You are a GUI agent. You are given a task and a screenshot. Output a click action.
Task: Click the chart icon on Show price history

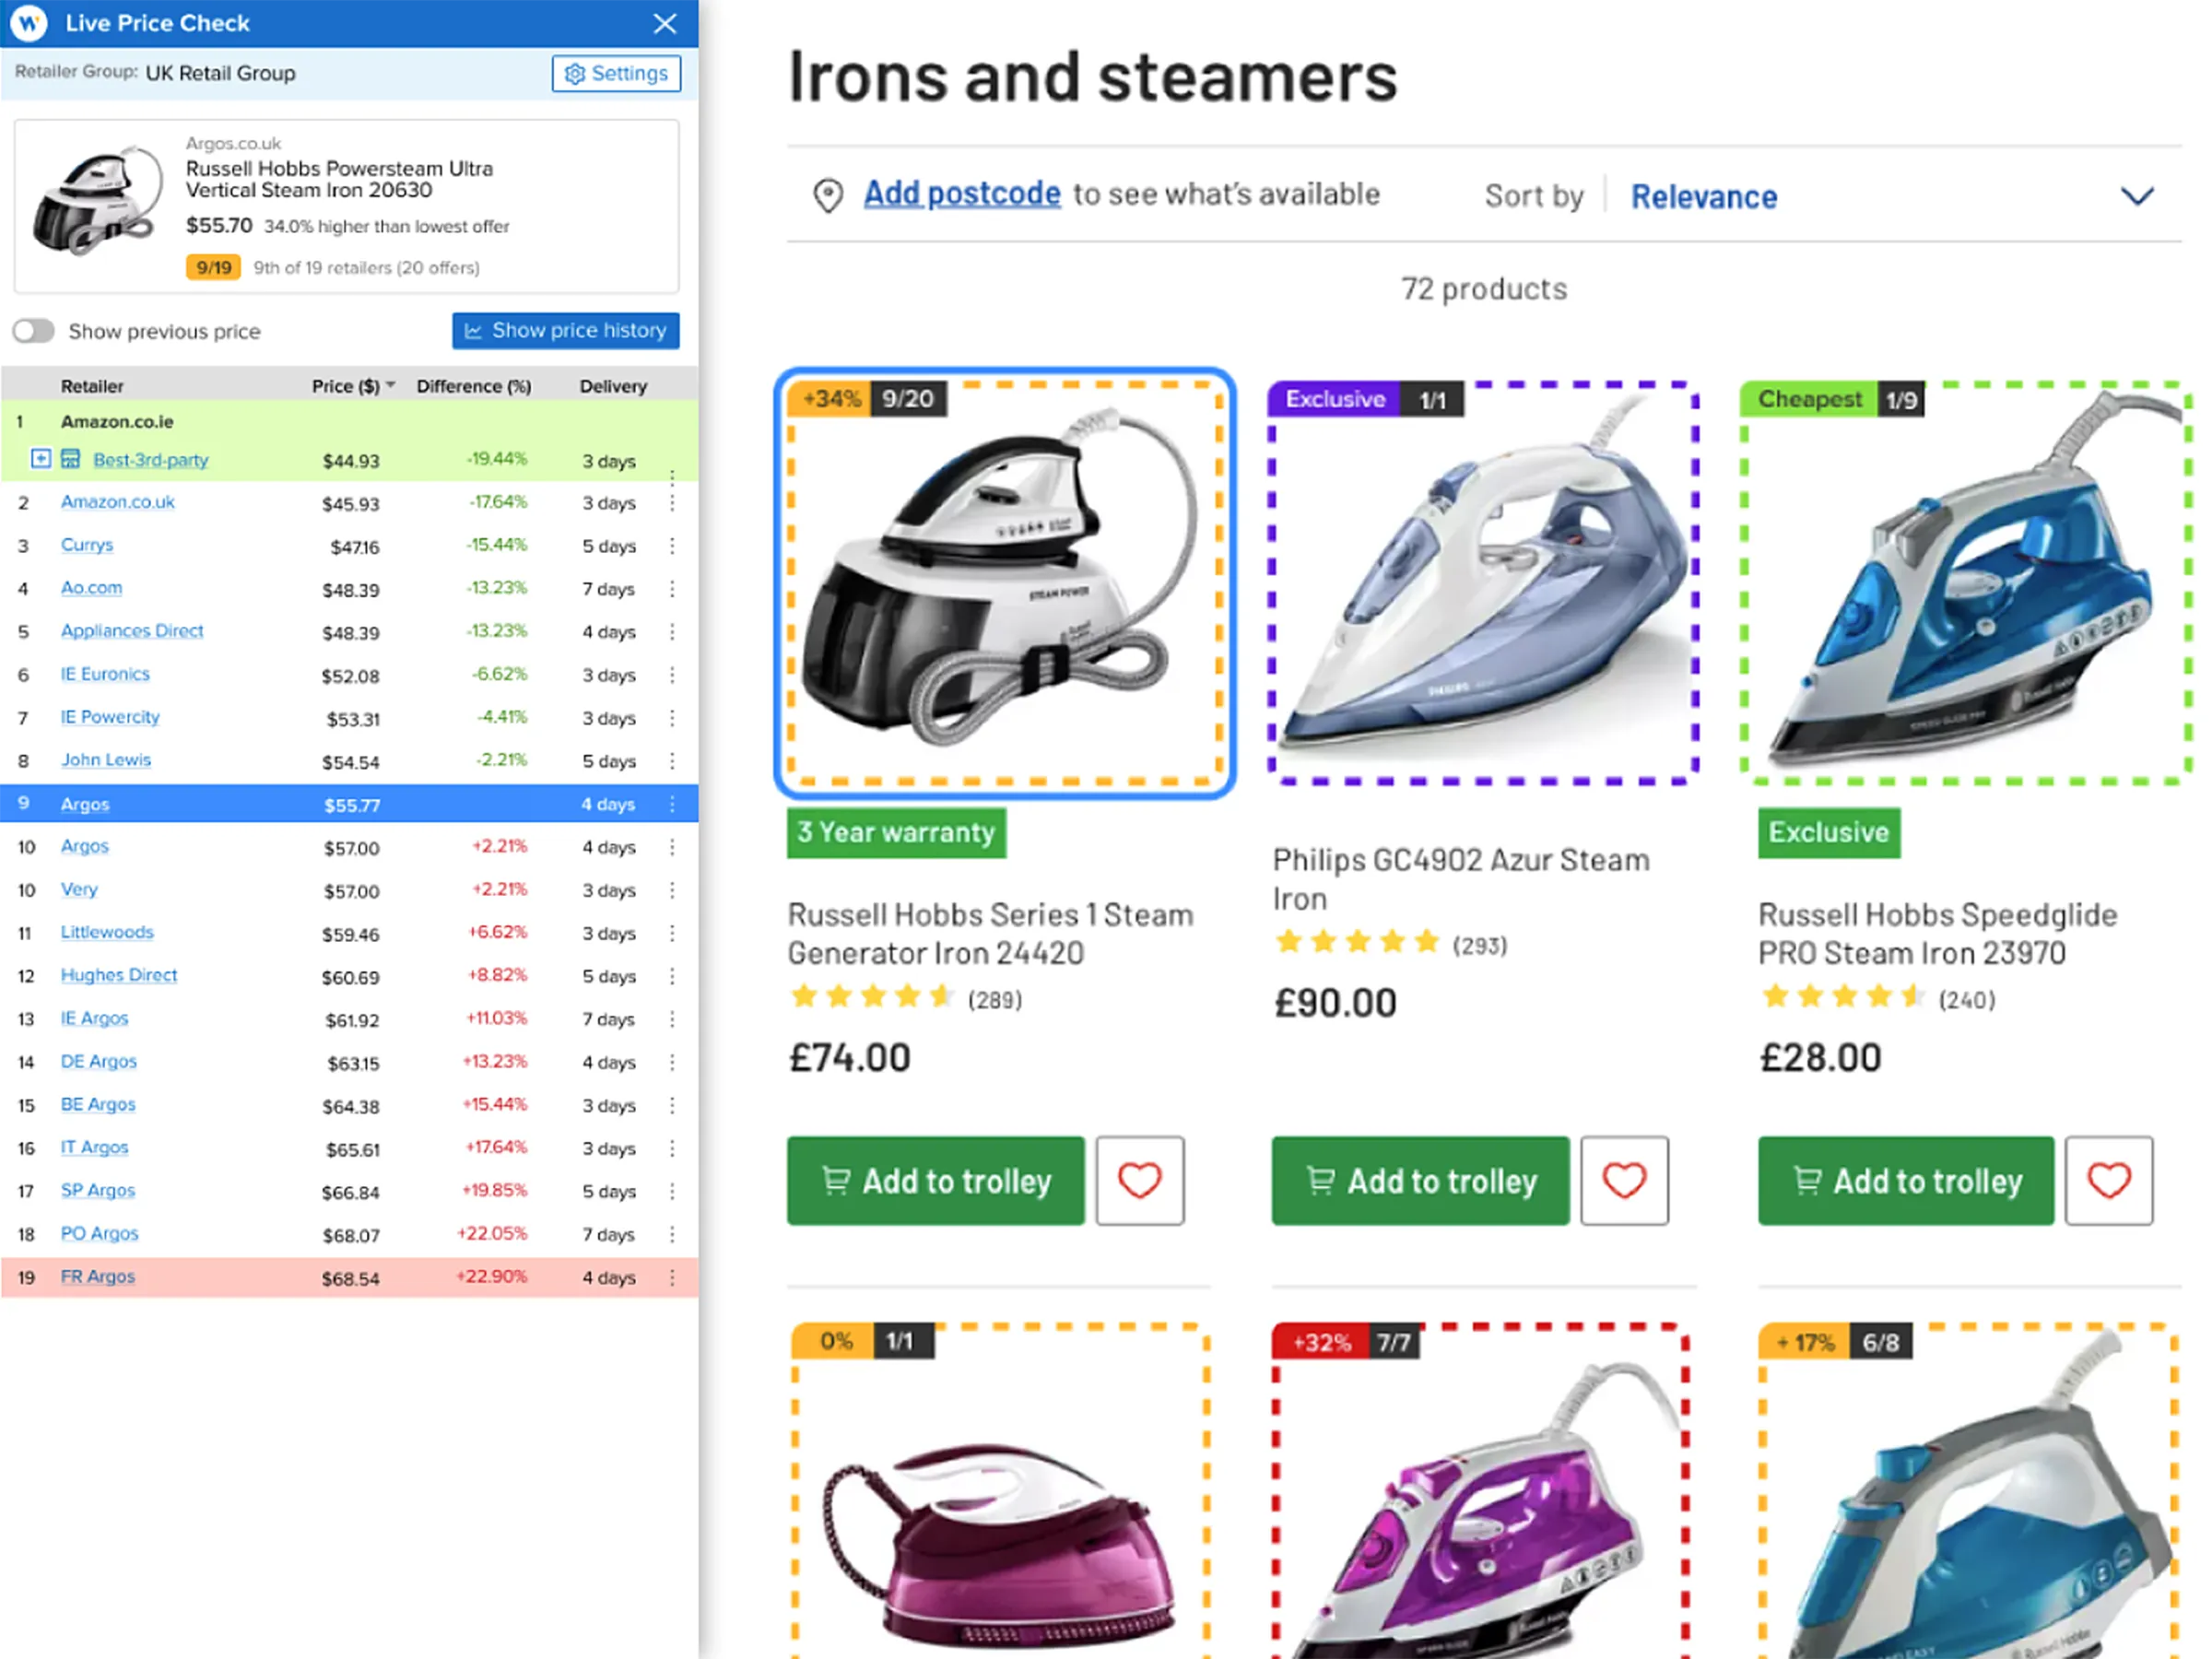click(x=474, y=330)
